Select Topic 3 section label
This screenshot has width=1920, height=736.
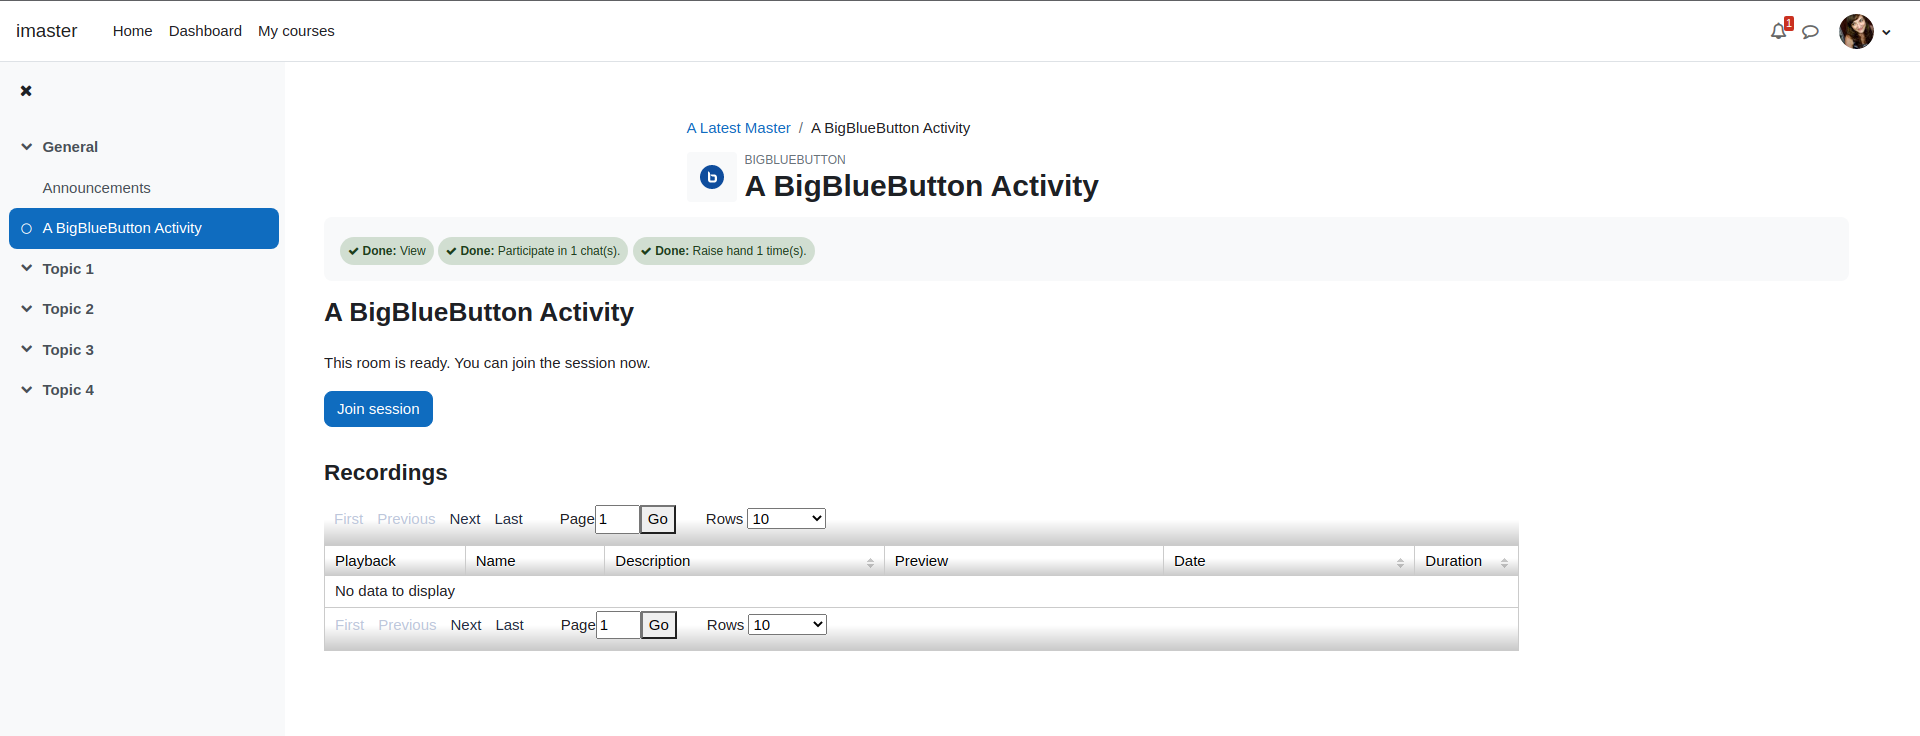coord(68,350)
